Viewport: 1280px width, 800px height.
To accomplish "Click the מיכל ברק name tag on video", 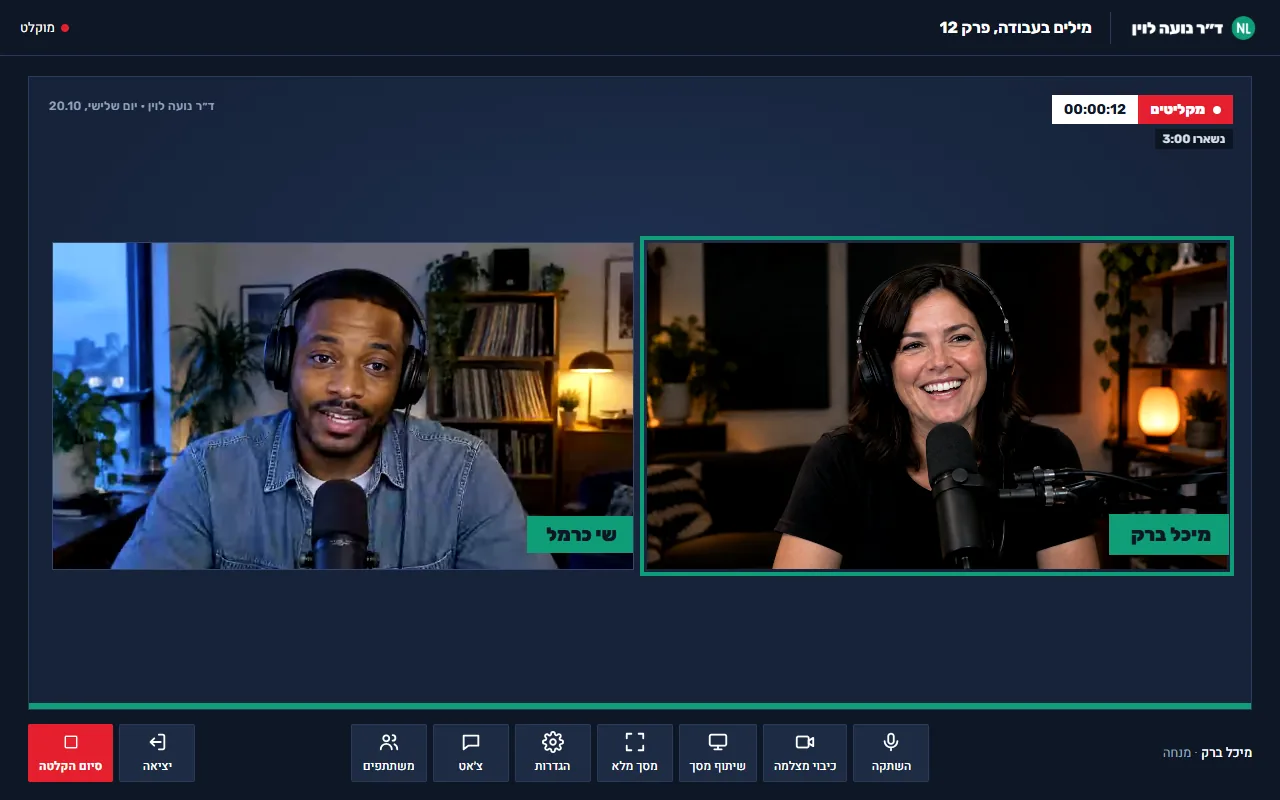I will (1169, 535).
